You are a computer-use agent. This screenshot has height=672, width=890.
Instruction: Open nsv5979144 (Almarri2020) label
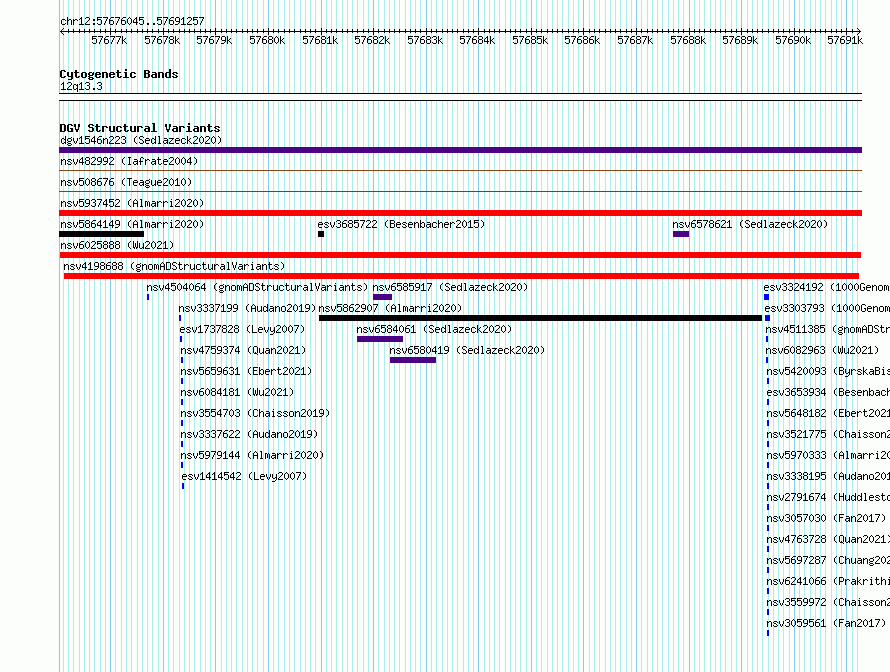(x=252, y=455)
